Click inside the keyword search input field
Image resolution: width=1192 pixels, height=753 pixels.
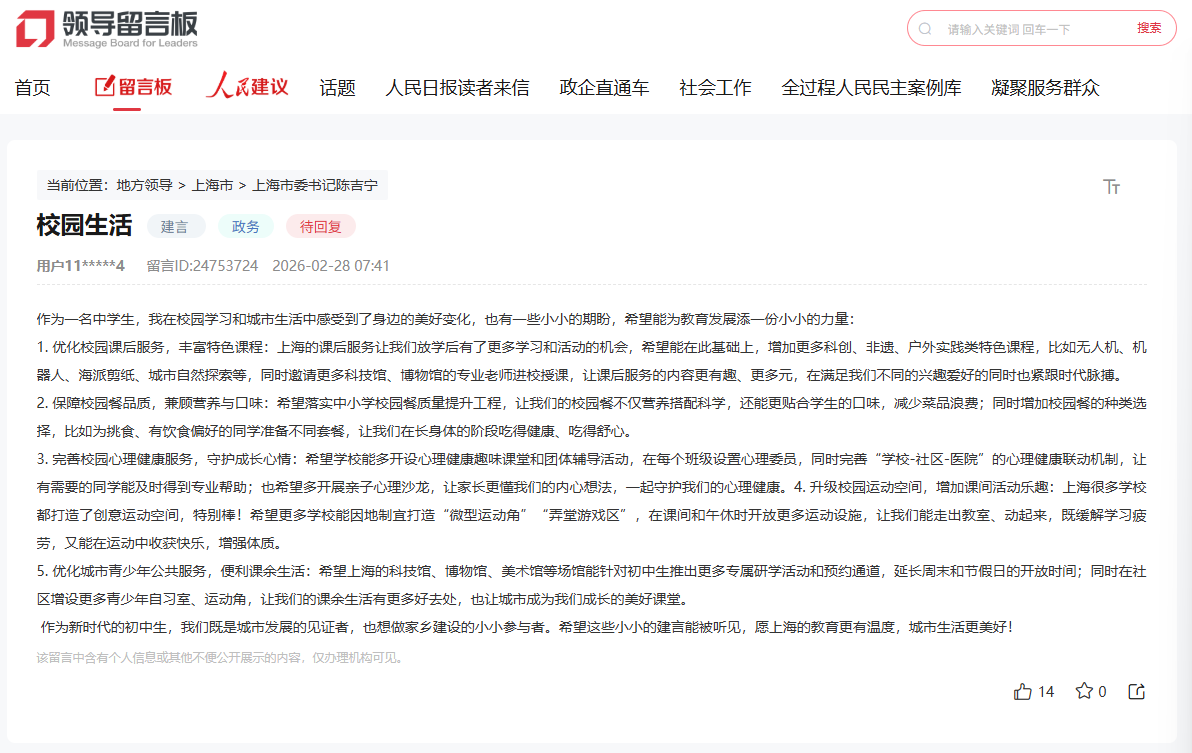1020,28
